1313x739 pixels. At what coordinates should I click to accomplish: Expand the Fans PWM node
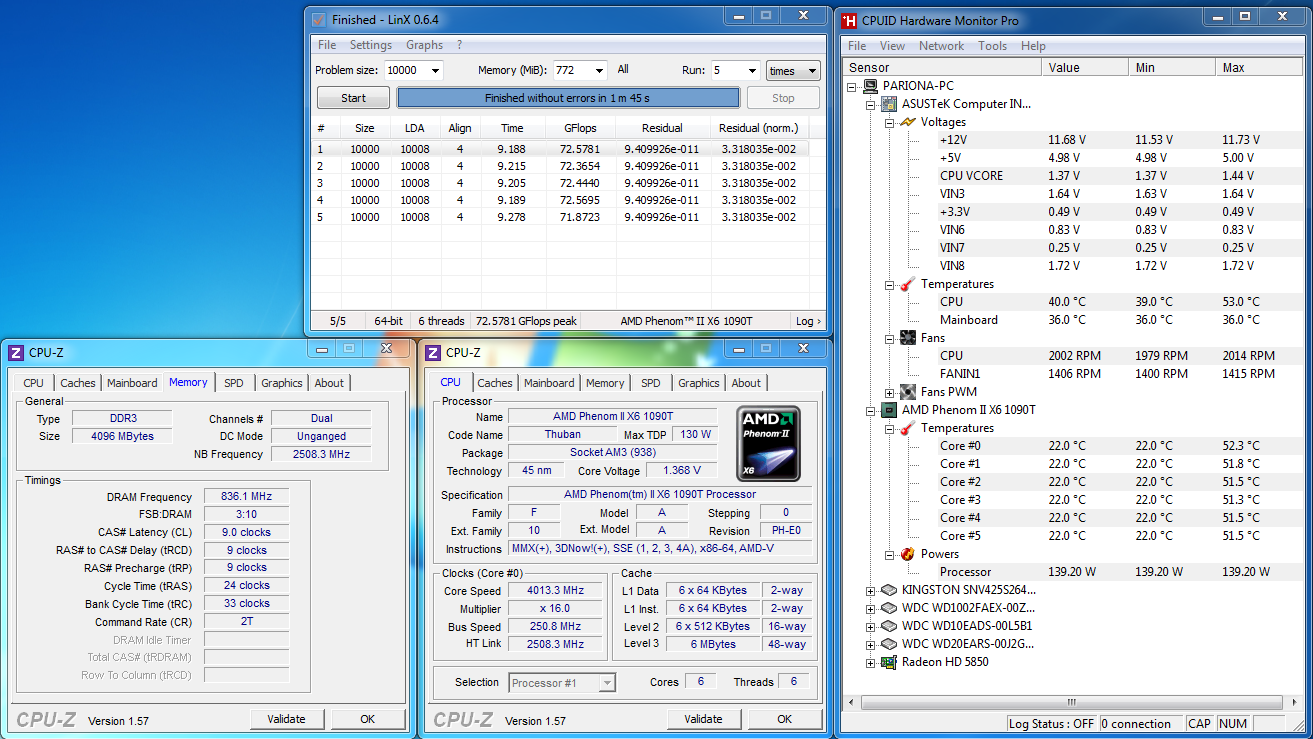tap(889, 392)
